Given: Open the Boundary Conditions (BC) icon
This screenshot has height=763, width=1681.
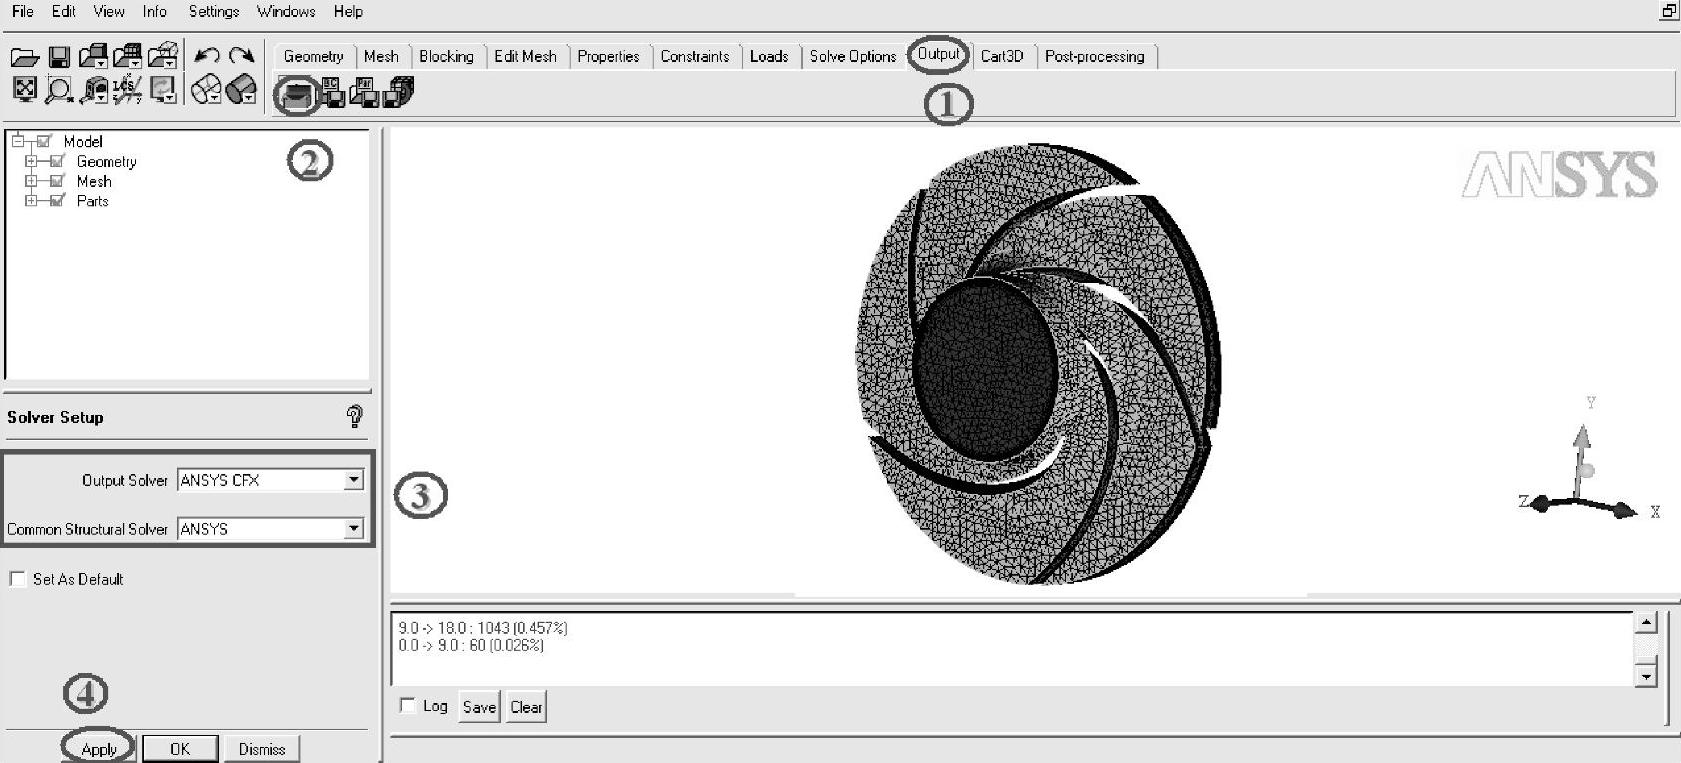Looking at the screenshot, I should 332,92.
